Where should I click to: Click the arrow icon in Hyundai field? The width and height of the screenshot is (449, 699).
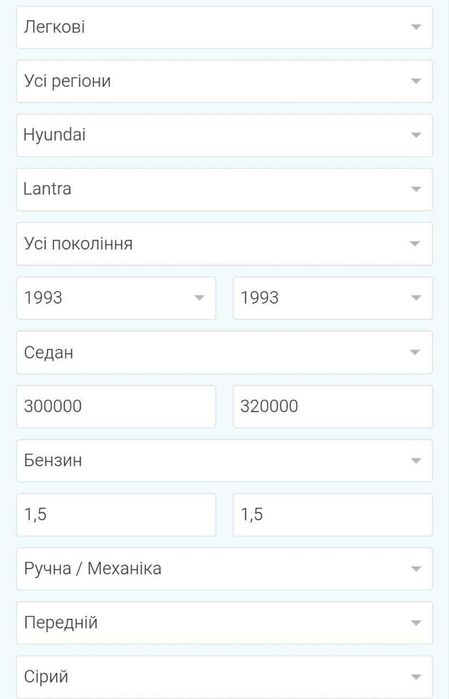click(x=416, y=135)
